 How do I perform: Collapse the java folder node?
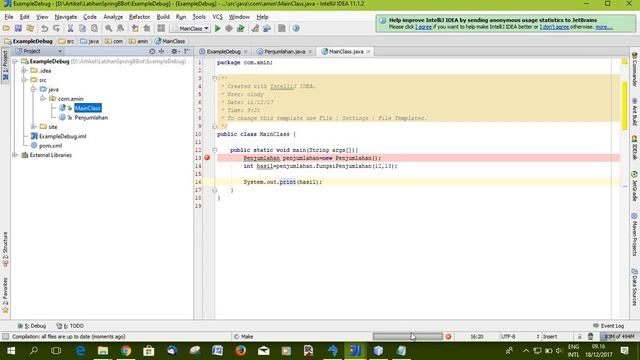click(33, 89)
